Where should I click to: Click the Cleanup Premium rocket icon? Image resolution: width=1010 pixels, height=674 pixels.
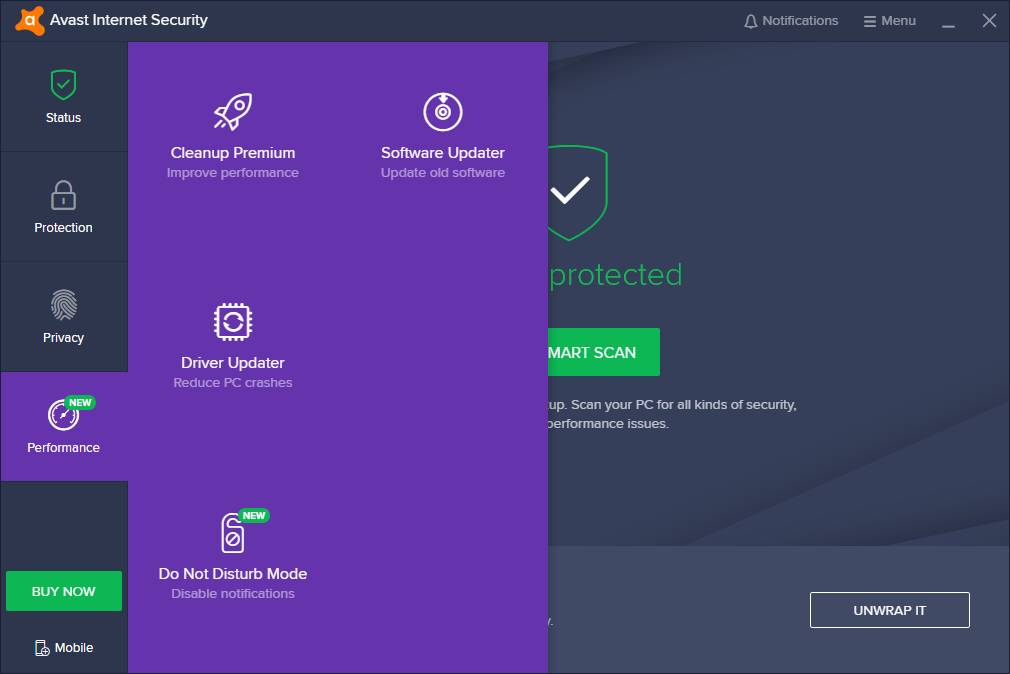coord(232,111)
